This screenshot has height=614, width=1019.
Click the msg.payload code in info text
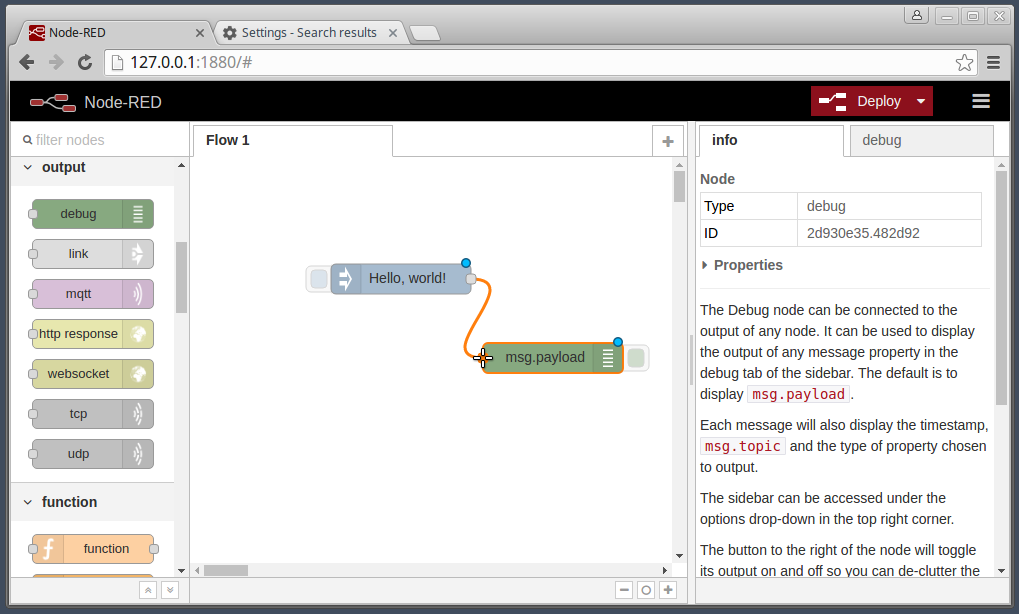tap(799, 394)
